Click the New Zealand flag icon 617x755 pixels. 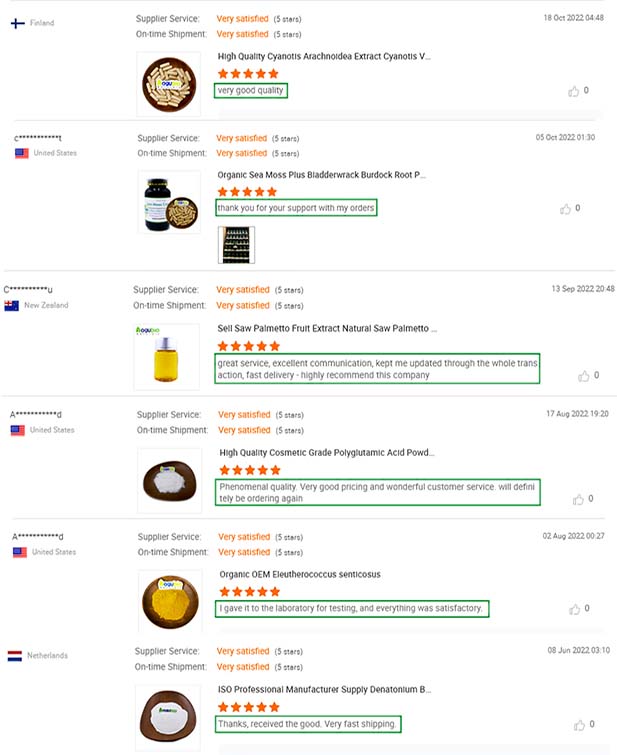click(x=12, y=306)
